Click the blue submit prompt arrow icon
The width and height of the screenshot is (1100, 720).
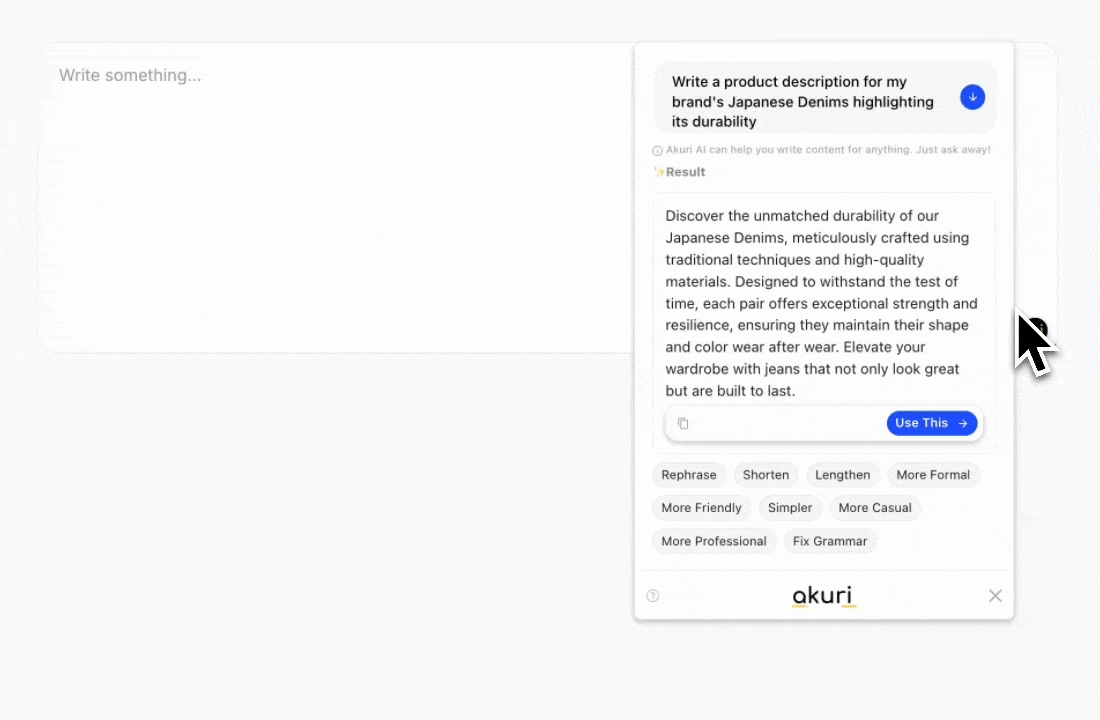point(972,97)
